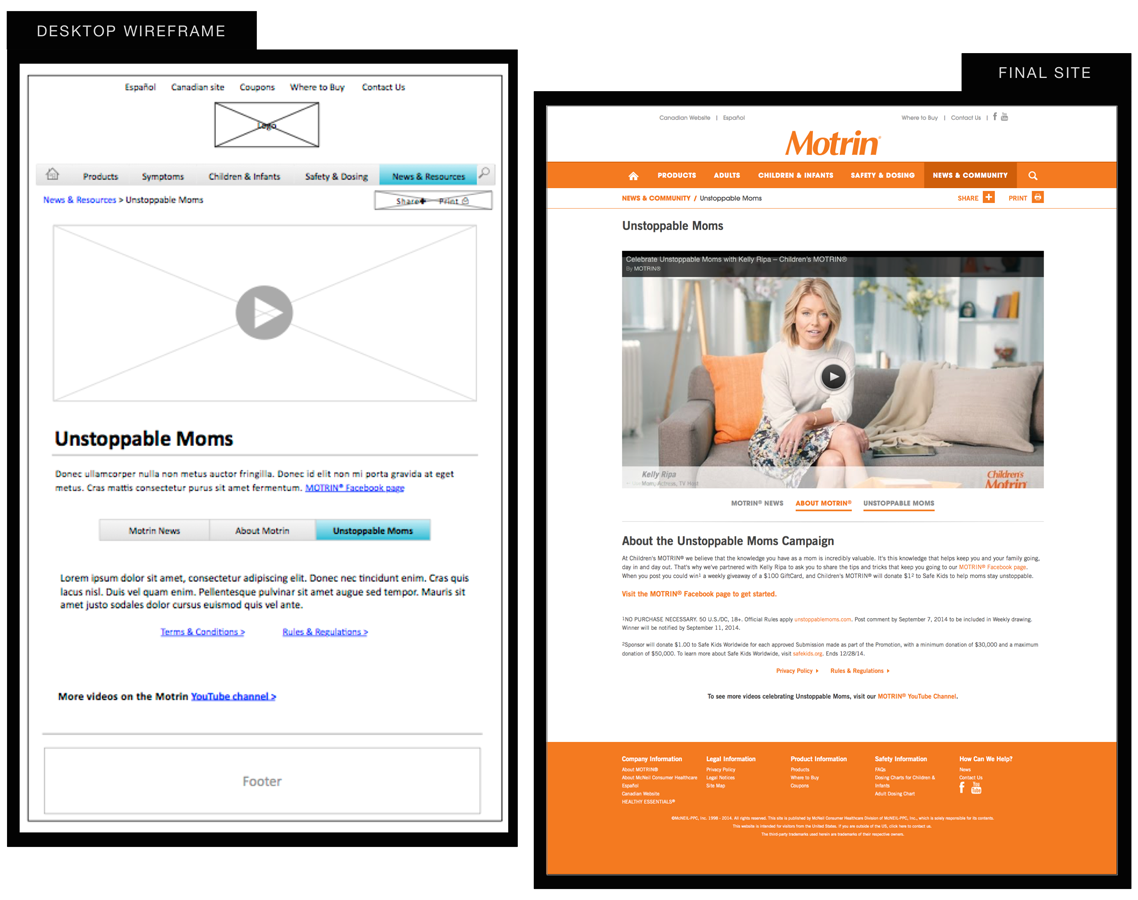Image resolution: width=1138 pixels, height=900 pixels.
Task: Click HEALTHY ESSENTIALS® in footer
Action: pos(648,801)
